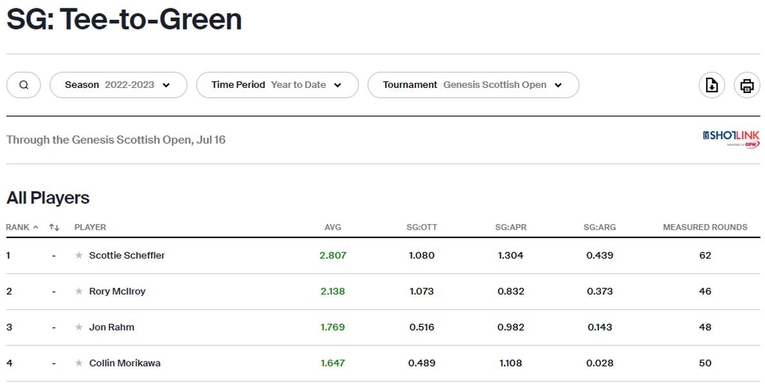The width and height of the screenshot is (765, 387).
Task: Click the search magnifier icon button
Action: [x=23, y=85]
